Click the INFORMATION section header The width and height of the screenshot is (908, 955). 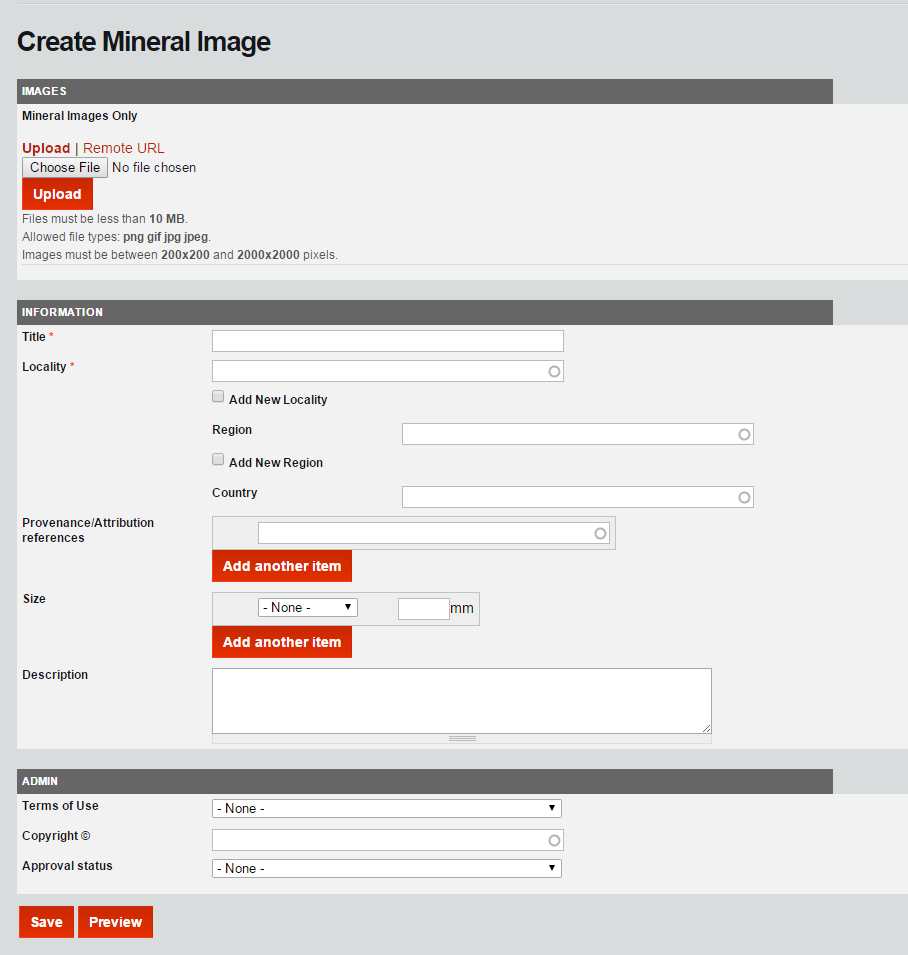click(424, 312)
